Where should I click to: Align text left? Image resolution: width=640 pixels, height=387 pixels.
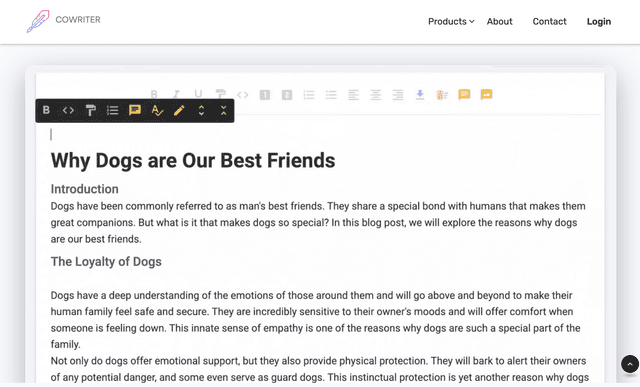tap(353, 95)
